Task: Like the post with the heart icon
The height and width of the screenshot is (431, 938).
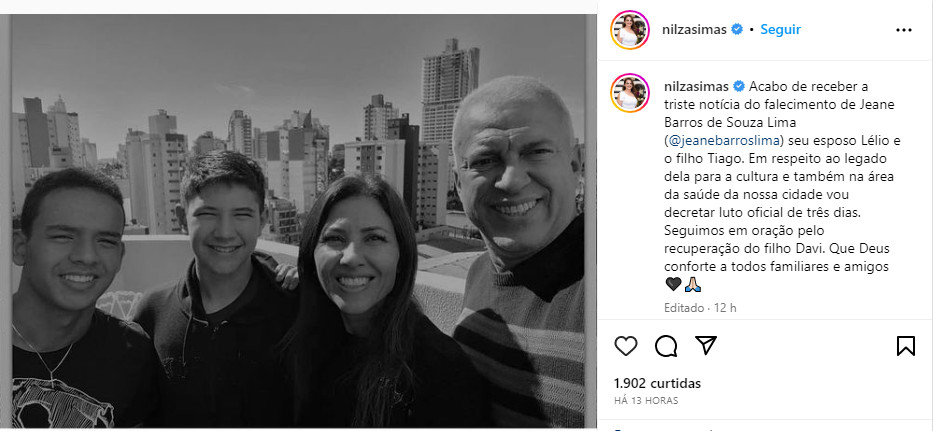Action: click(x=626, y=345)
